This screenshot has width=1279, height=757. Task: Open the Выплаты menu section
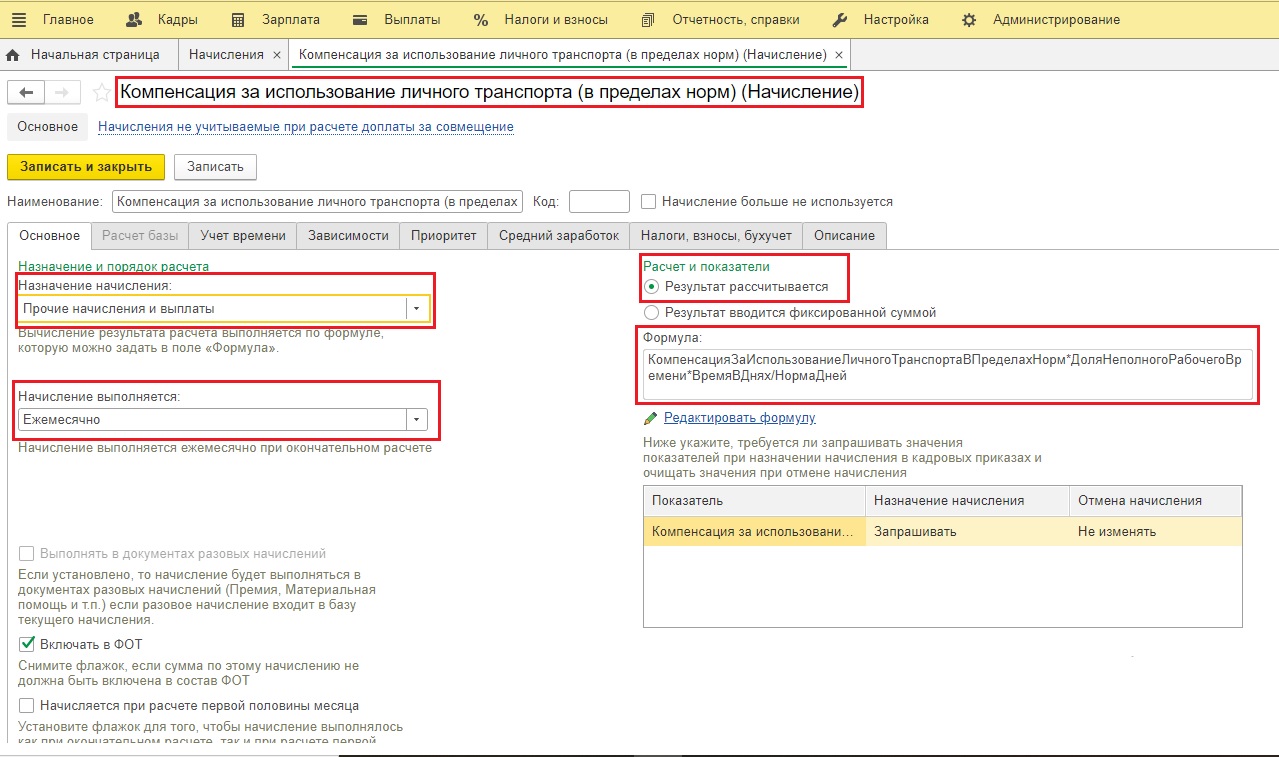[410, 19]
